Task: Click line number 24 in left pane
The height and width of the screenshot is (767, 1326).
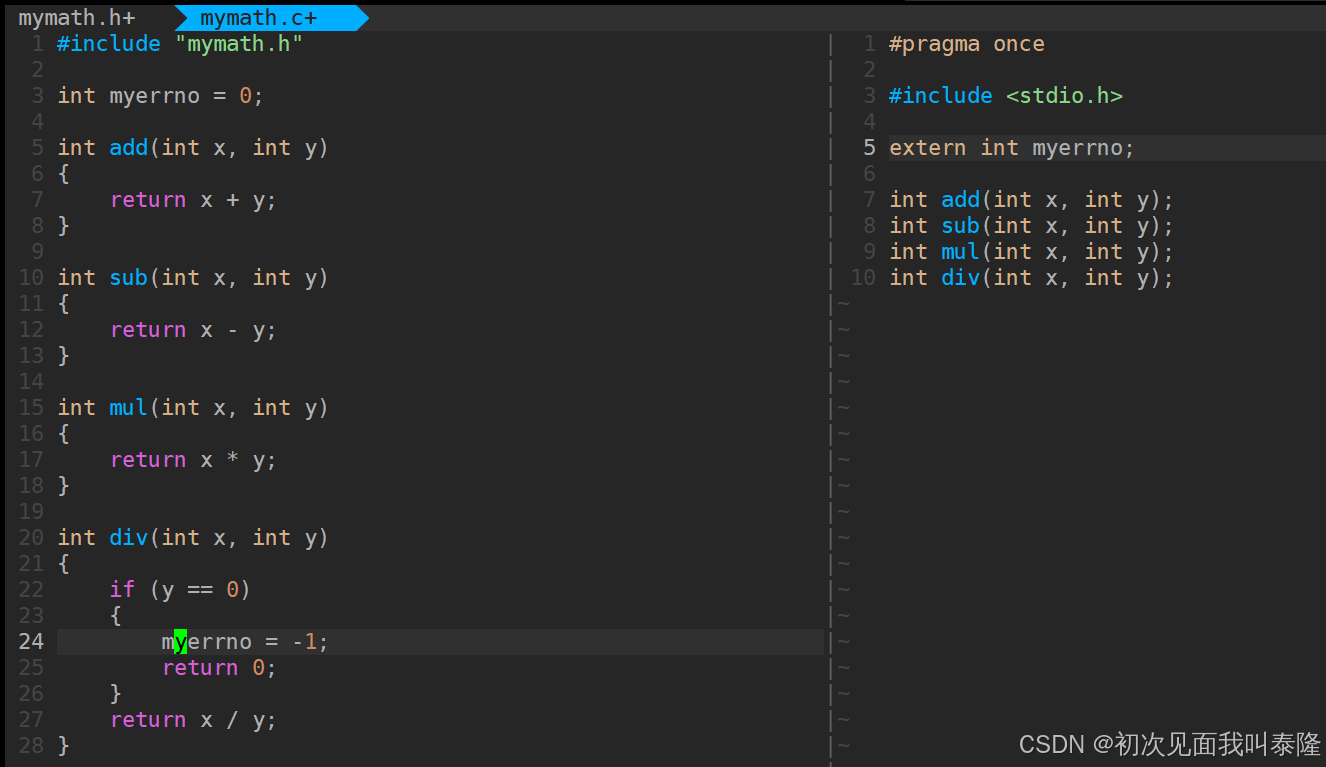Action: 31,642
